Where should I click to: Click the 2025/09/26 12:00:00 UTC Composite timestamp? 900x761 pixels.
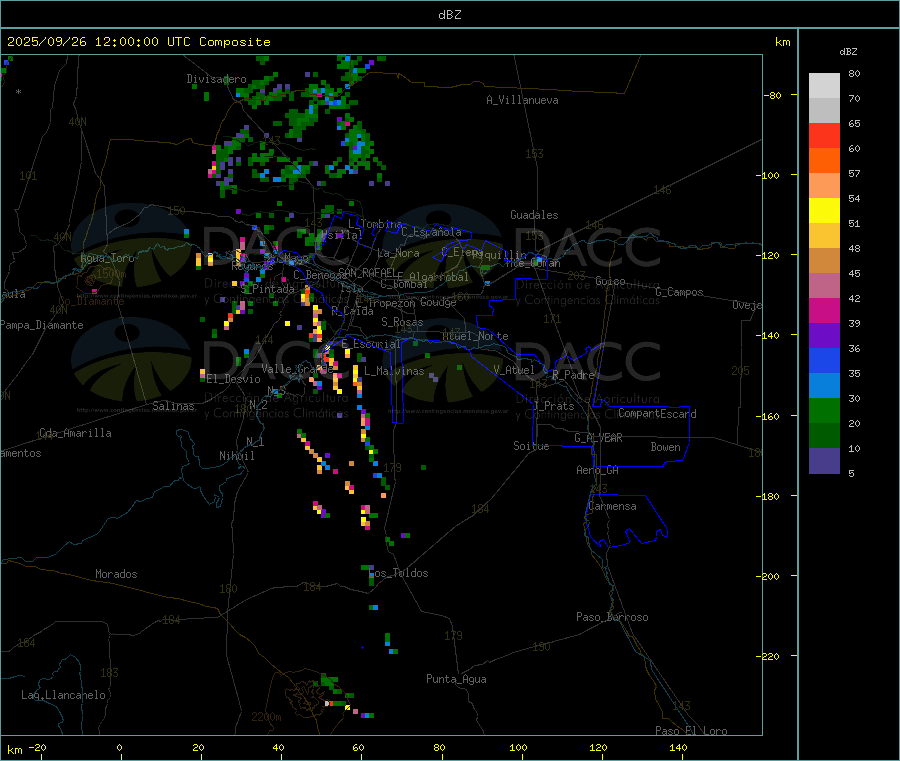[x=138, y=42]
